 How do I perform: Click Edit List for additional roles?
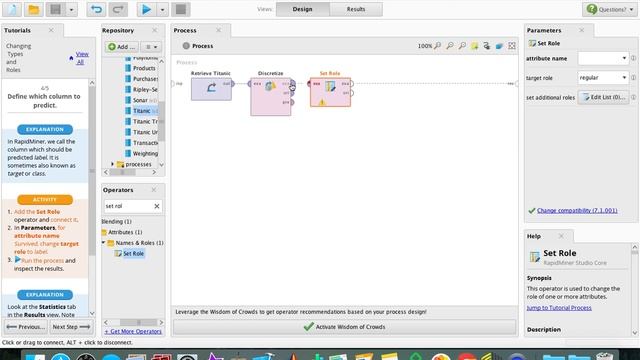coord(603,97)
